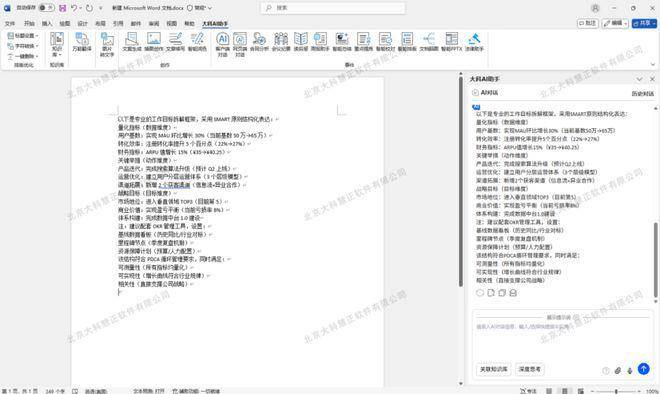Expand the 一键删除 dropdown
The height and width of the screenshot is (394, 660).
23,56
